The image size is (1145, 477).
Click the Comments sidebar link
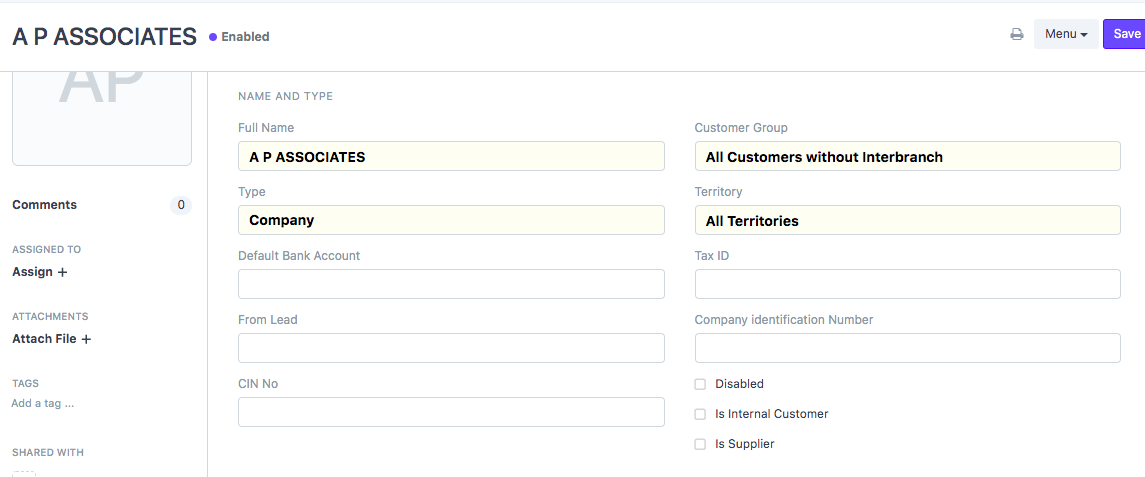(x=45, y=205)
